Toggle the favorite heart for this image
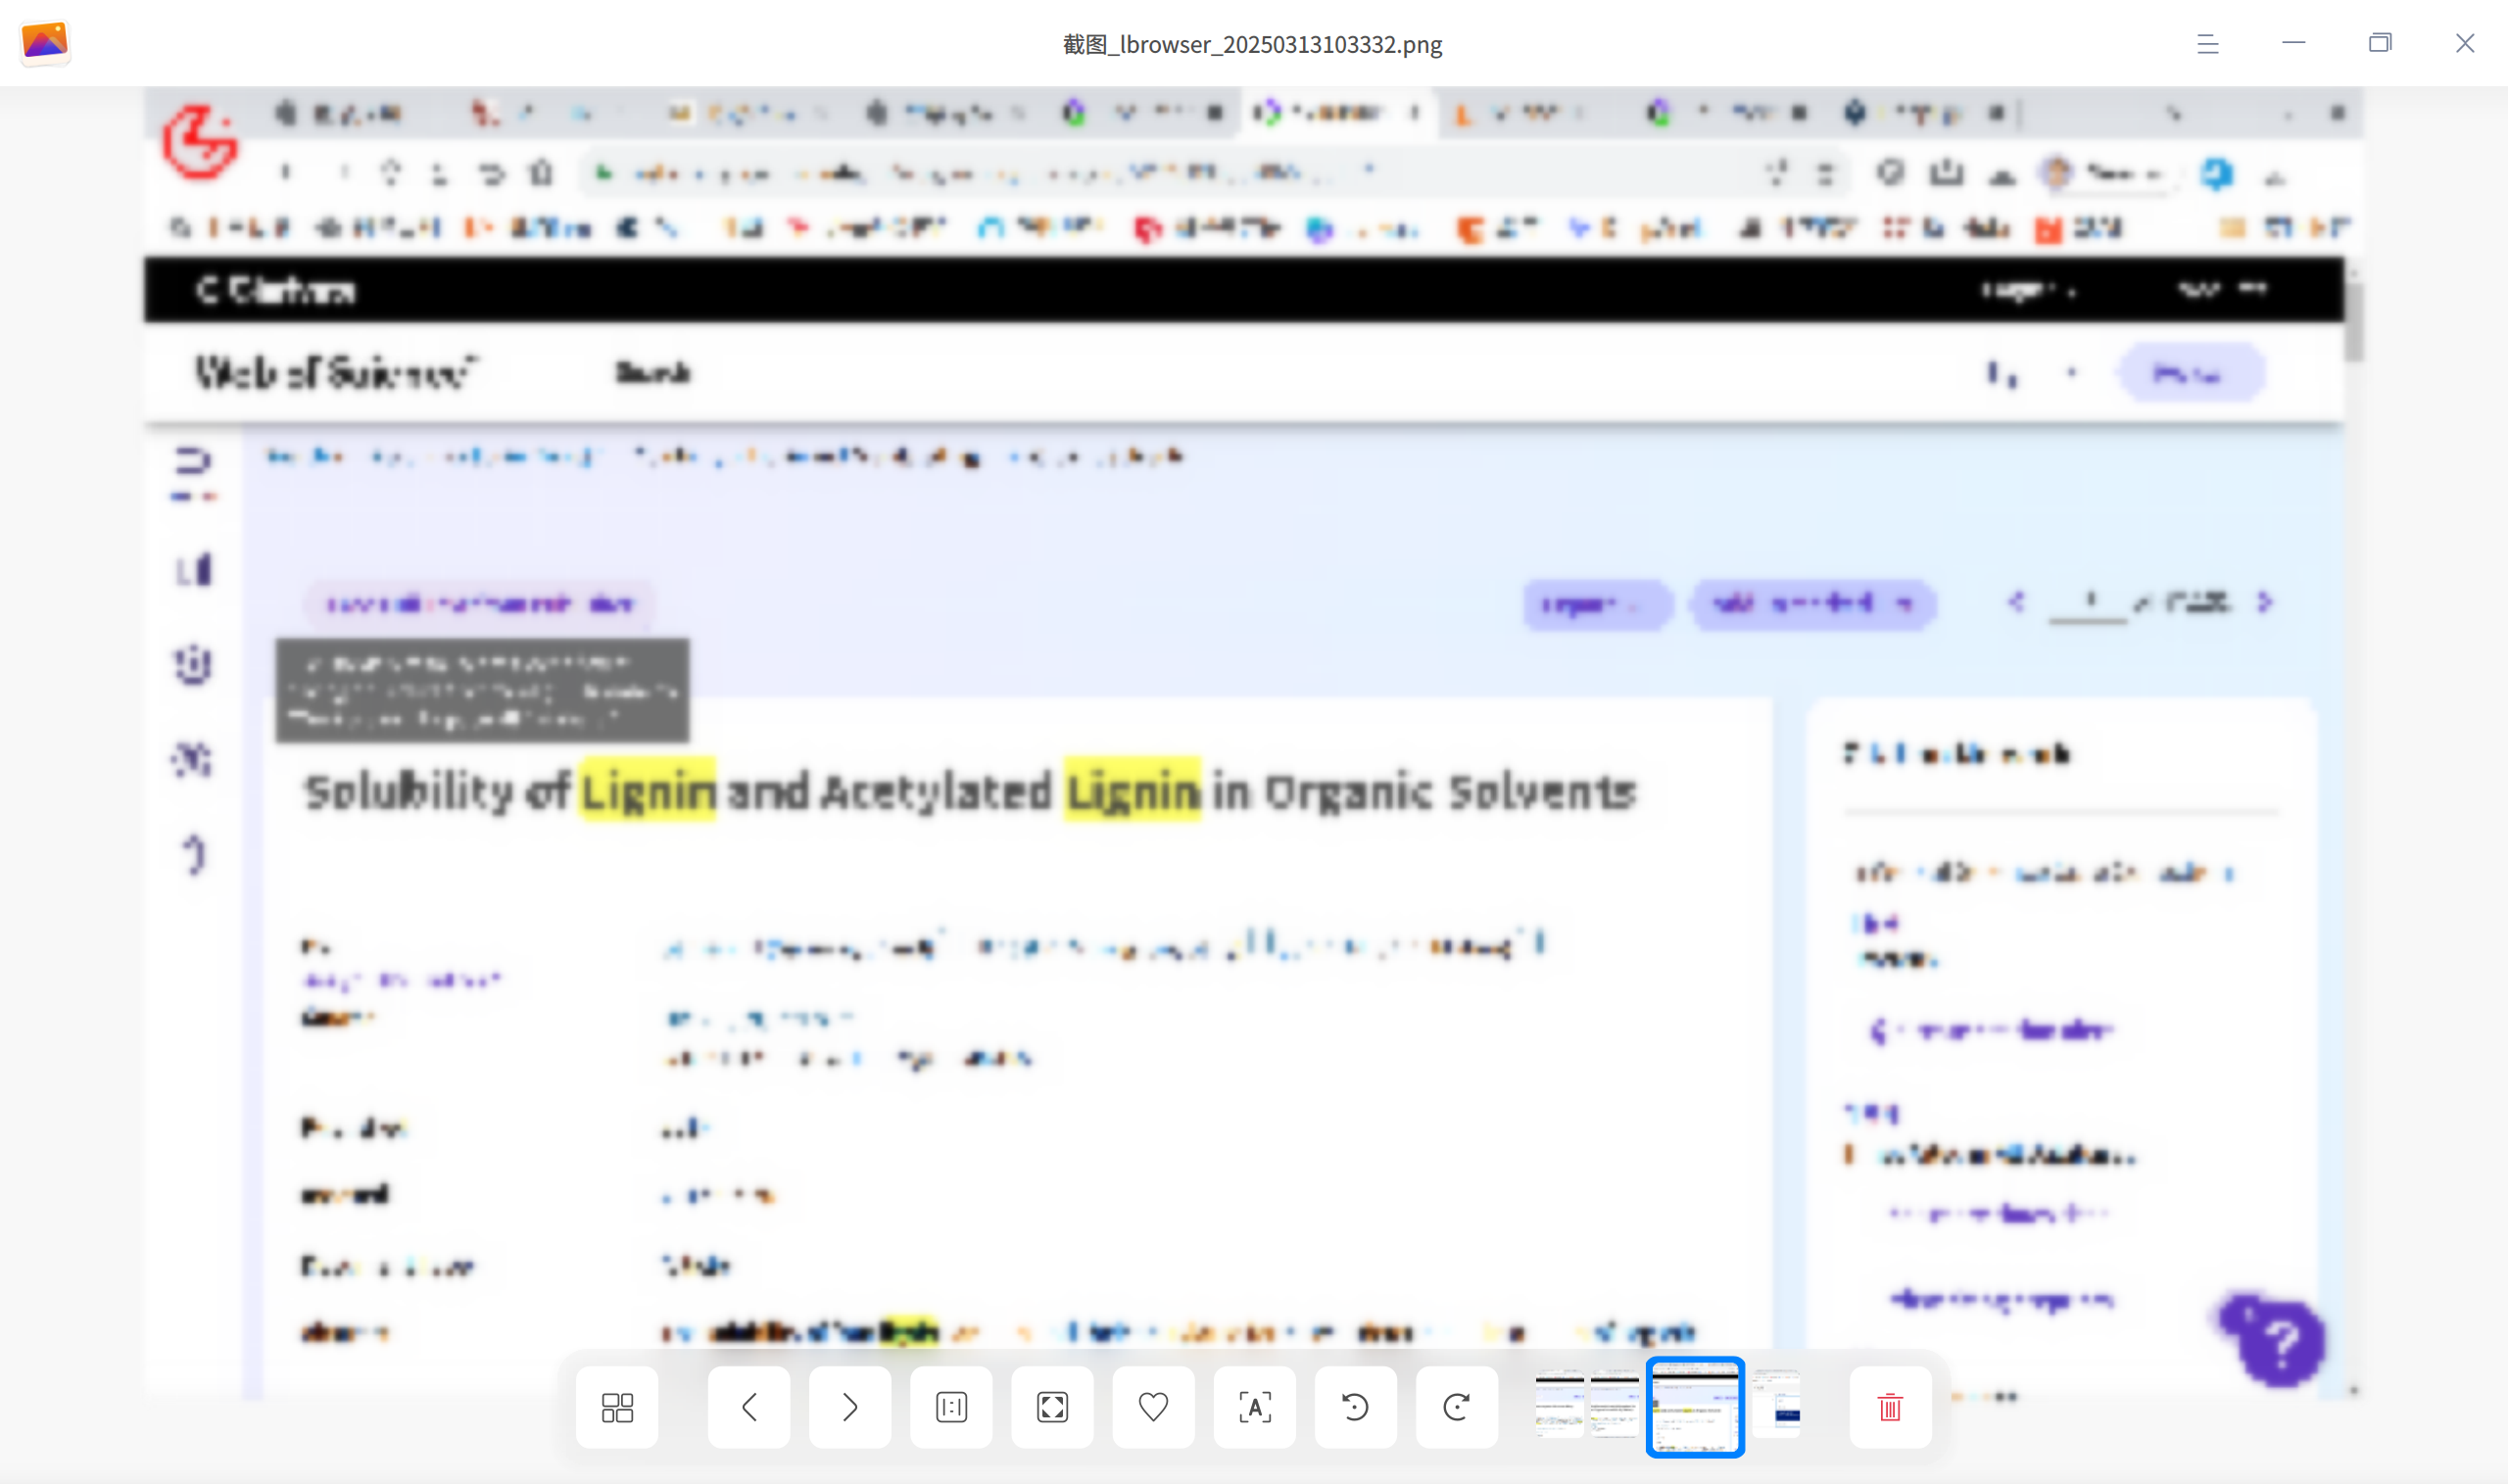Viewport: 2508px width, 1484px height. 1153,1407
